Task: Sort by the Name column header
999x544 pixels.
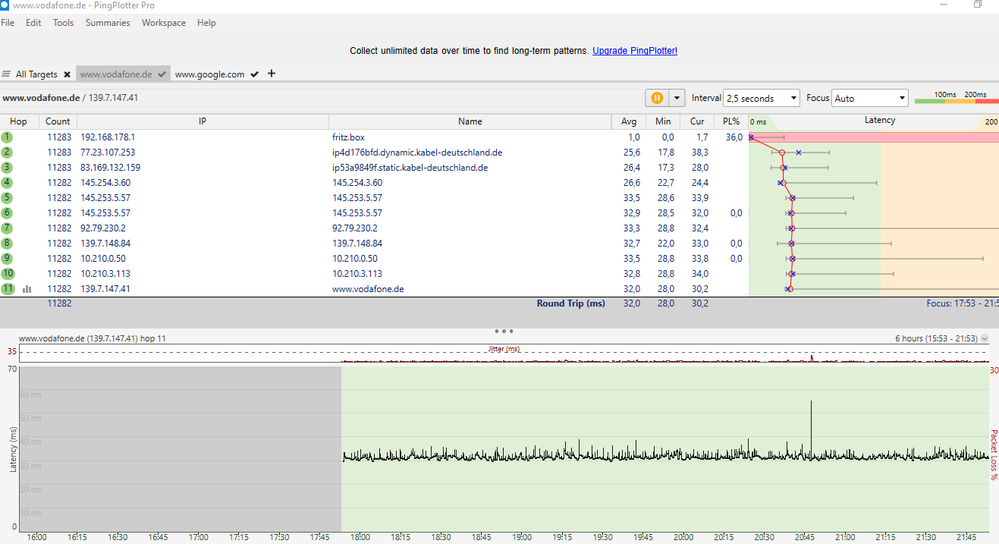Action: coord(470,121)
